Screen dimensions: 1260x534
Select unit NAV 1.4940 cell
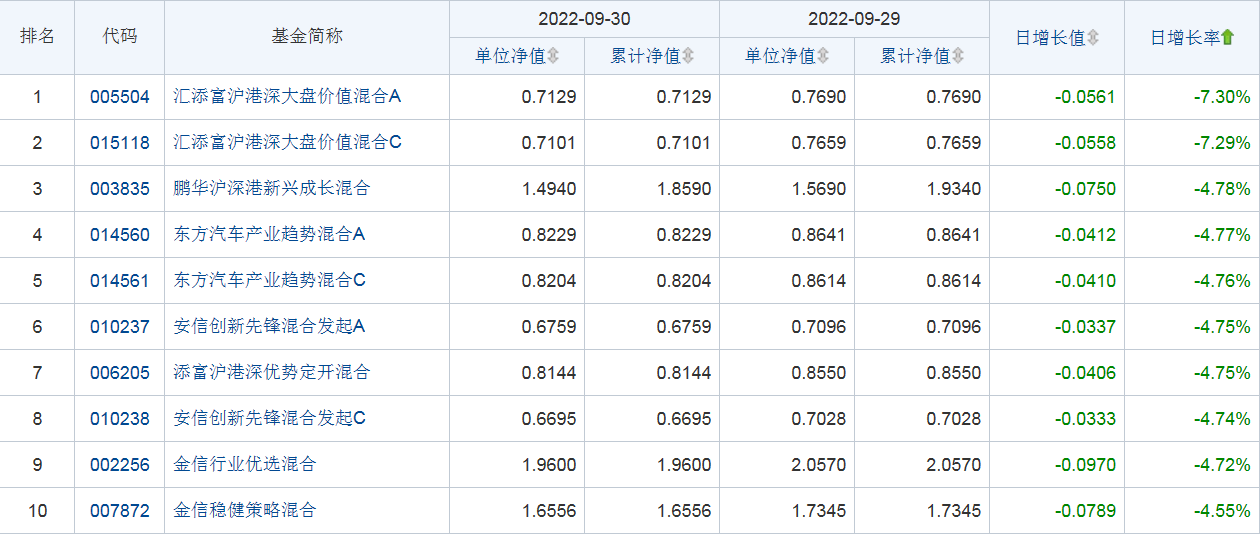pos(517,189)
